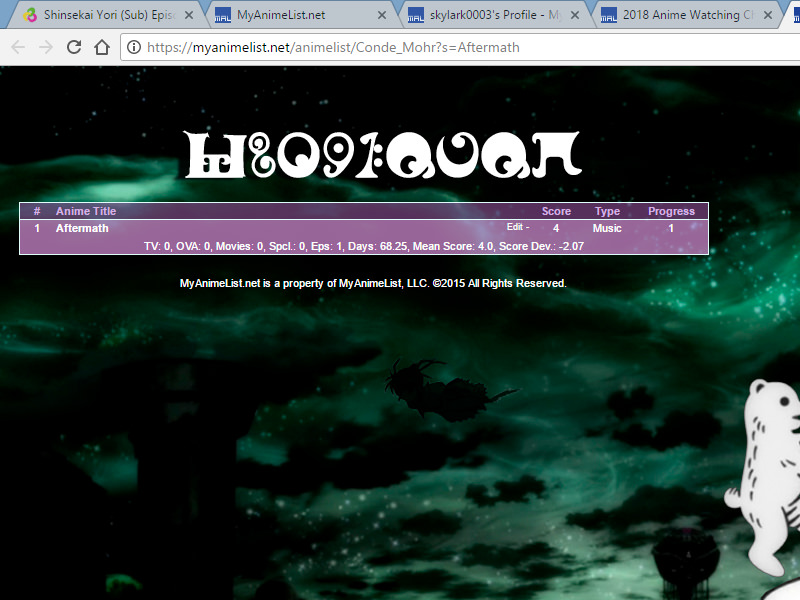Sort the list by Type column
The image size is (800, 600).
pos(607,211)
